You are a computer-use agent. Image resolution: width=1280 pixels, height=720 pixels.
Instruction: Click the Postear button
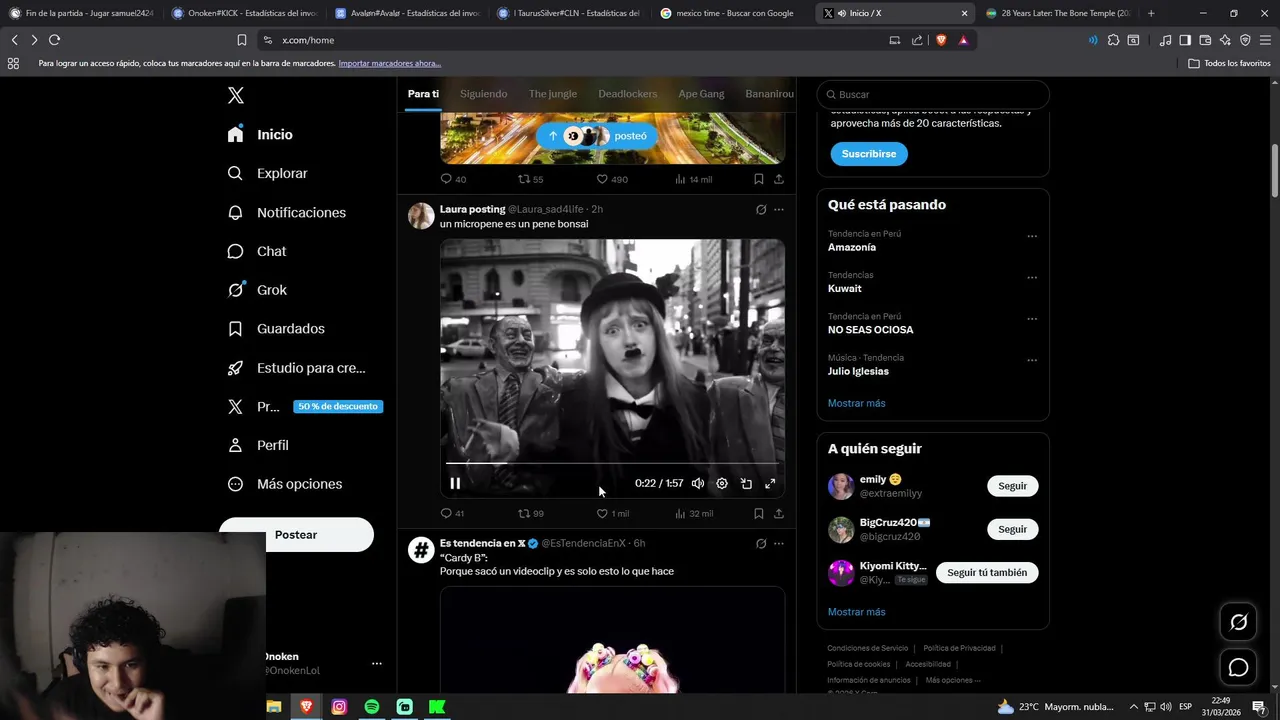pos(296,535)
